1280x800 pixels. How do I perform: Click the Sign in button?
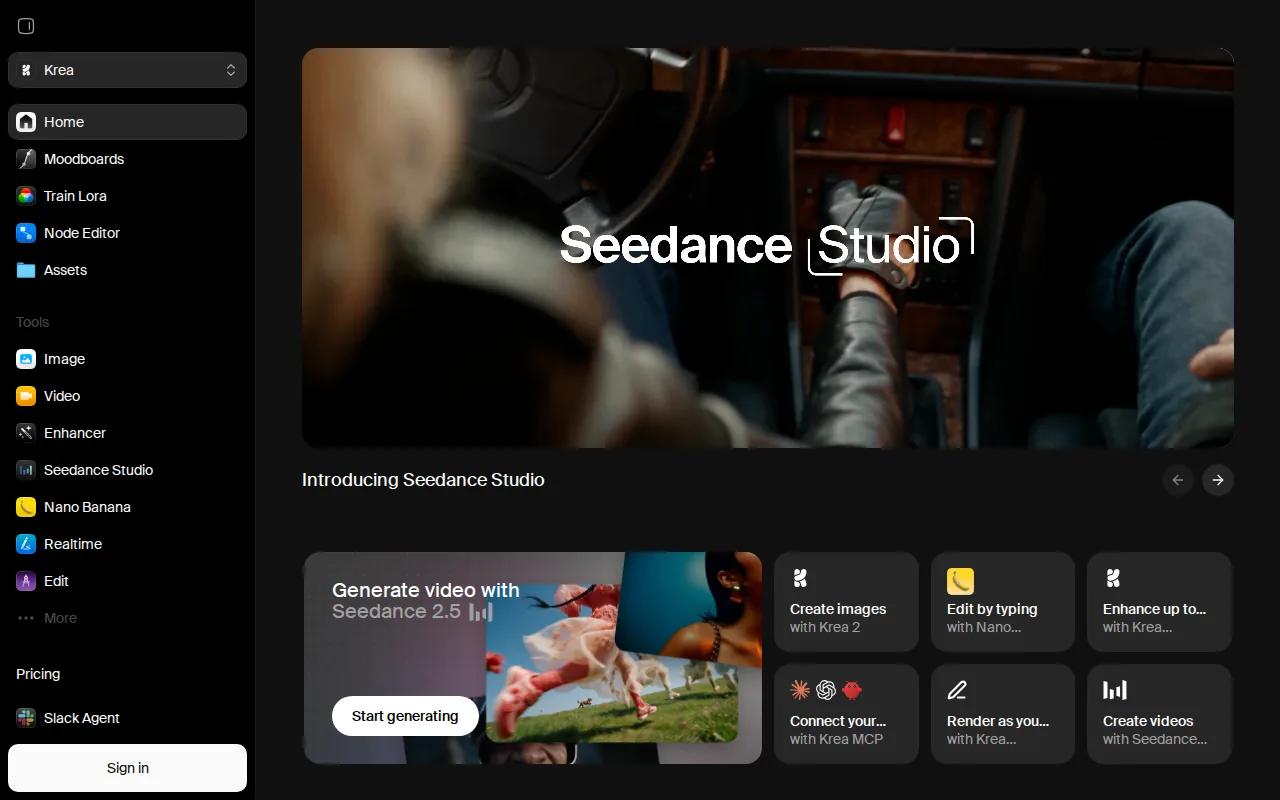pyautogui.click(x=128, y=768)
